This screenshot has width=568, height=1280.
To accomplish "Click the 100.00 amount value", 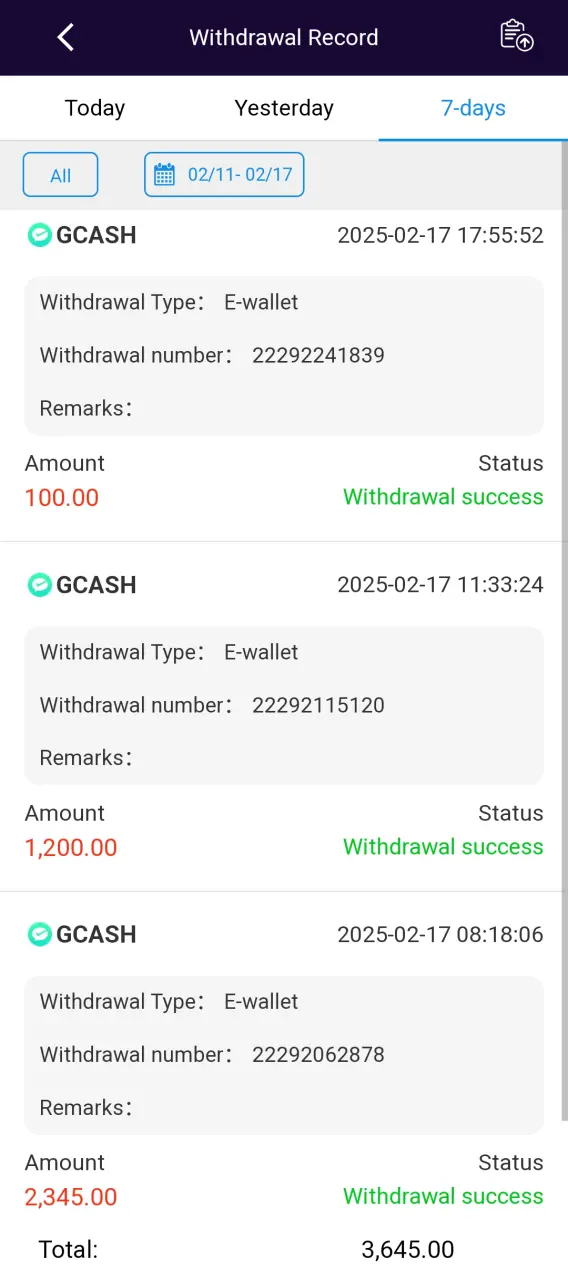I will pyautogui.click(x=62, y=497).
